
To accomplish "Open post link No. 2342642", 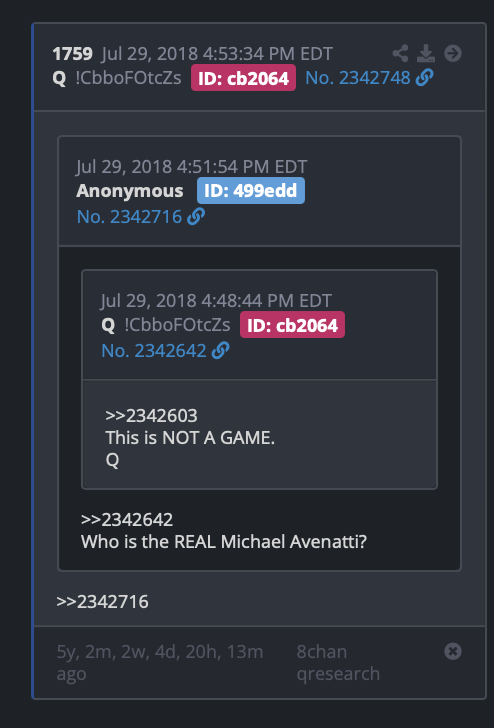I will (x=154, y=351).
